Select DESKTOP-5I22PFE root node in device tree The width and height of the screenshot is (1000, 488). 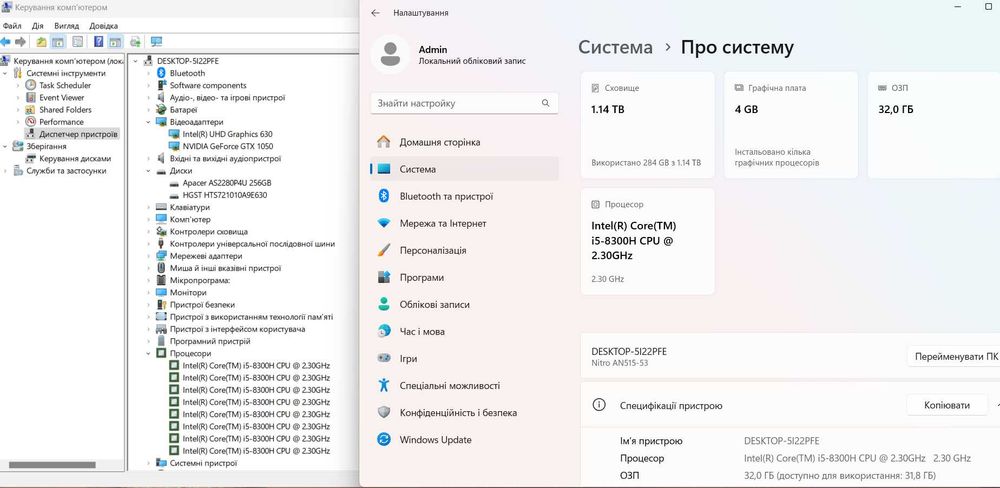(x=188, y=61)
